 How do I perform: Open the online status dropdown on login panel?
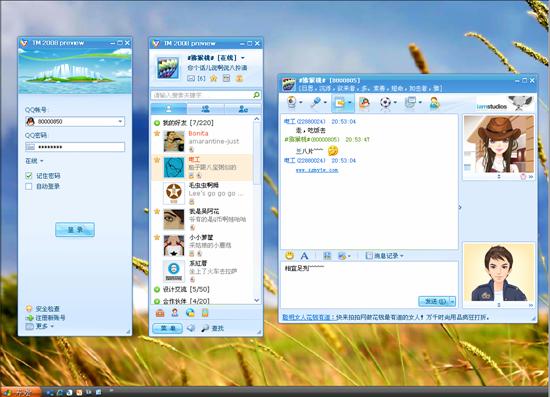coord(34,161)
